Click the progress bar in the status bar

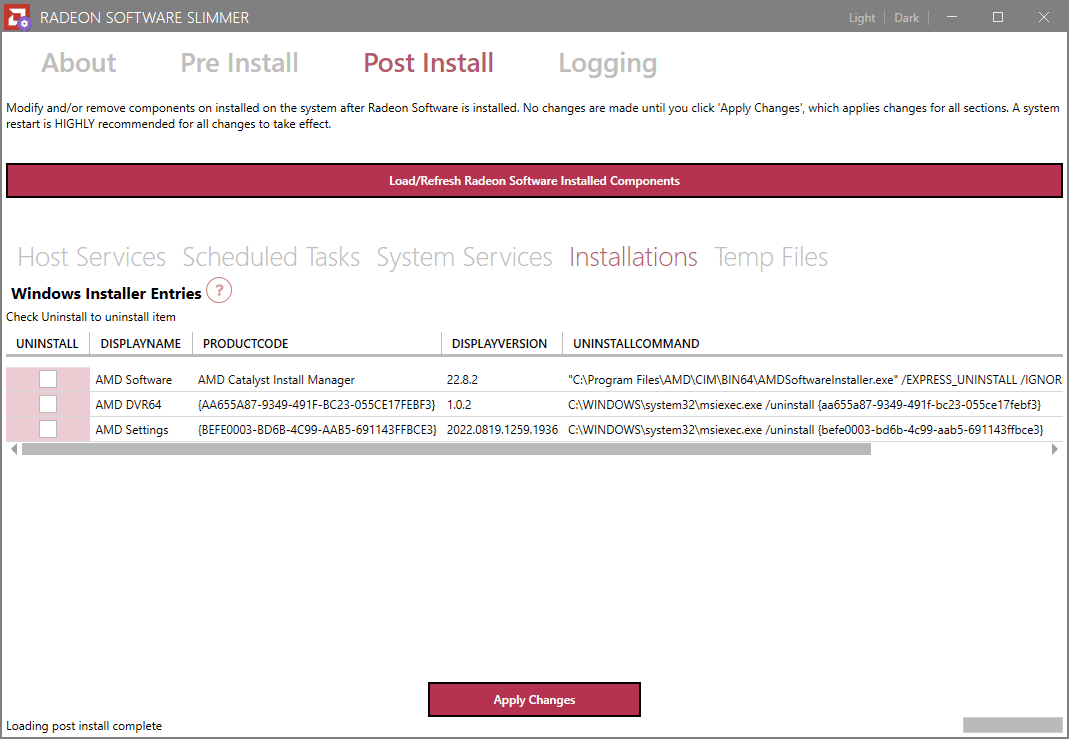tap(1012, 725)
